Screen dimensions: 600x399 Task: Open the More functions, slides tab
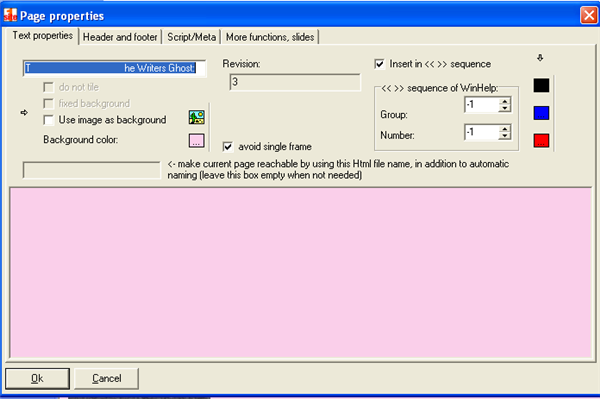[270, 37]
